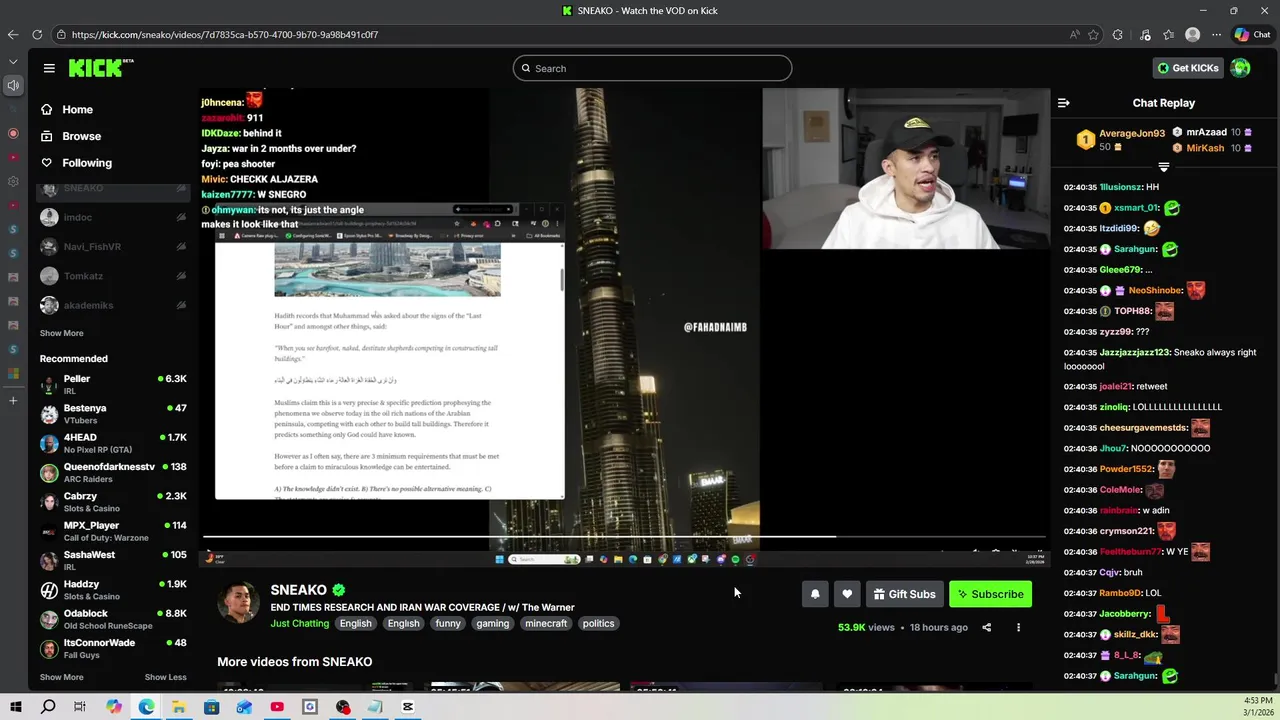Open the Tomkatz followed channel
This screenshot has height=720, width=1280.
[x=113, y=276]
